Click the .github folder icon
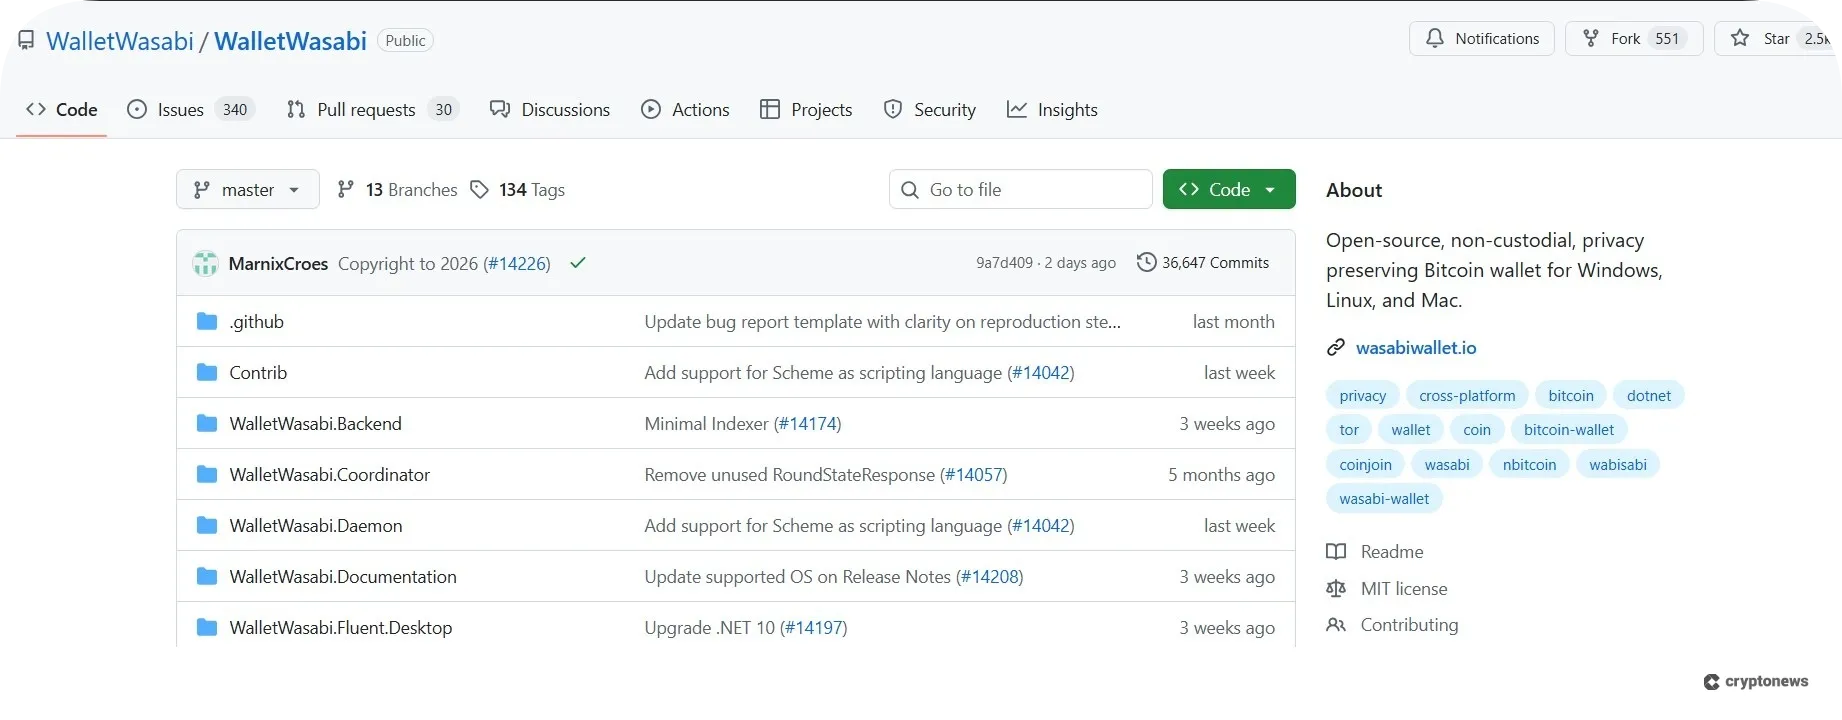 tap(207, 321)
